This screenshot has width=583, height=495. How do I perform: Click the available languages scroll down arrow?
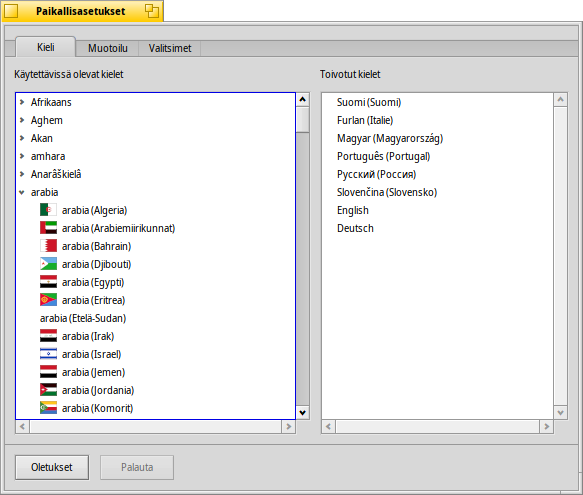tap(303, 412)
